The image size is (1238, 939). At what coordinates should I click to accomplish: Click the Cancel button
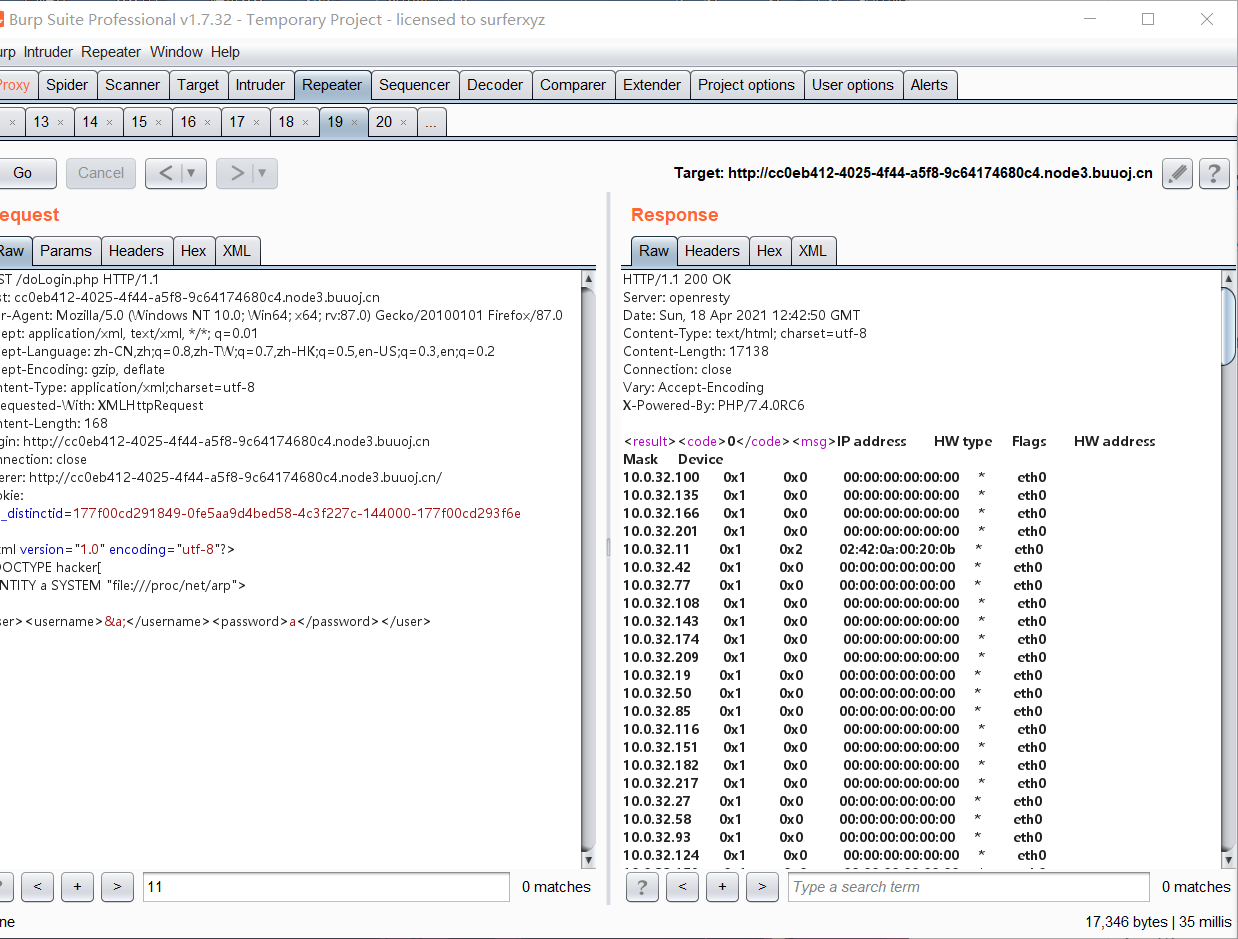pyautogui.click(x=101, y=173)
